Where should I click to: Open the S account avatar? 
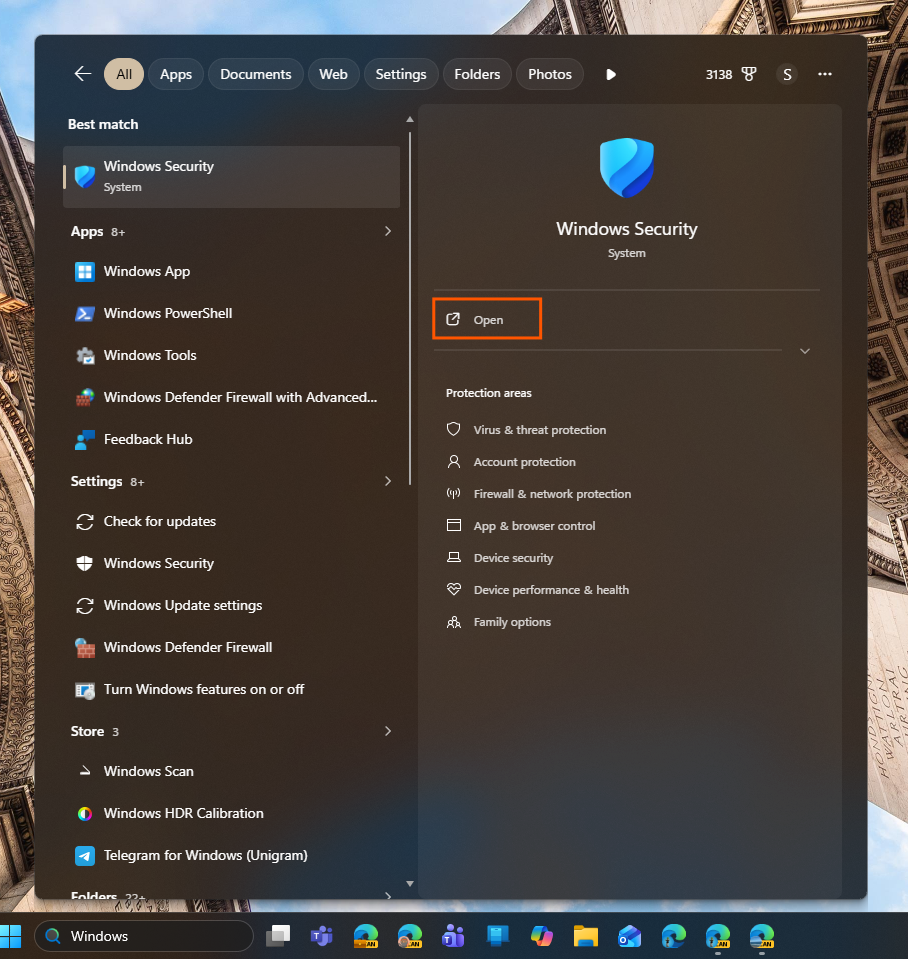787,74
